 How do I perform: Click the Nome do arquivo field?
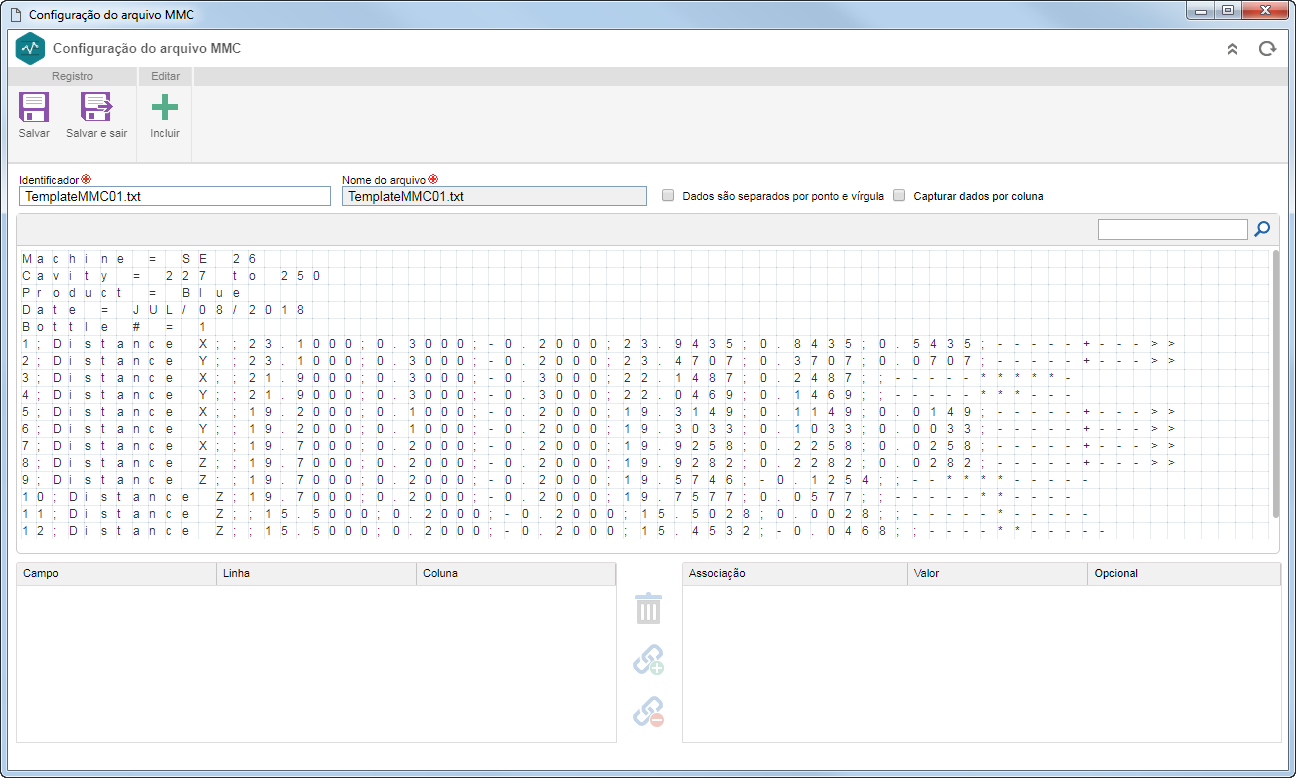[495, 196]
